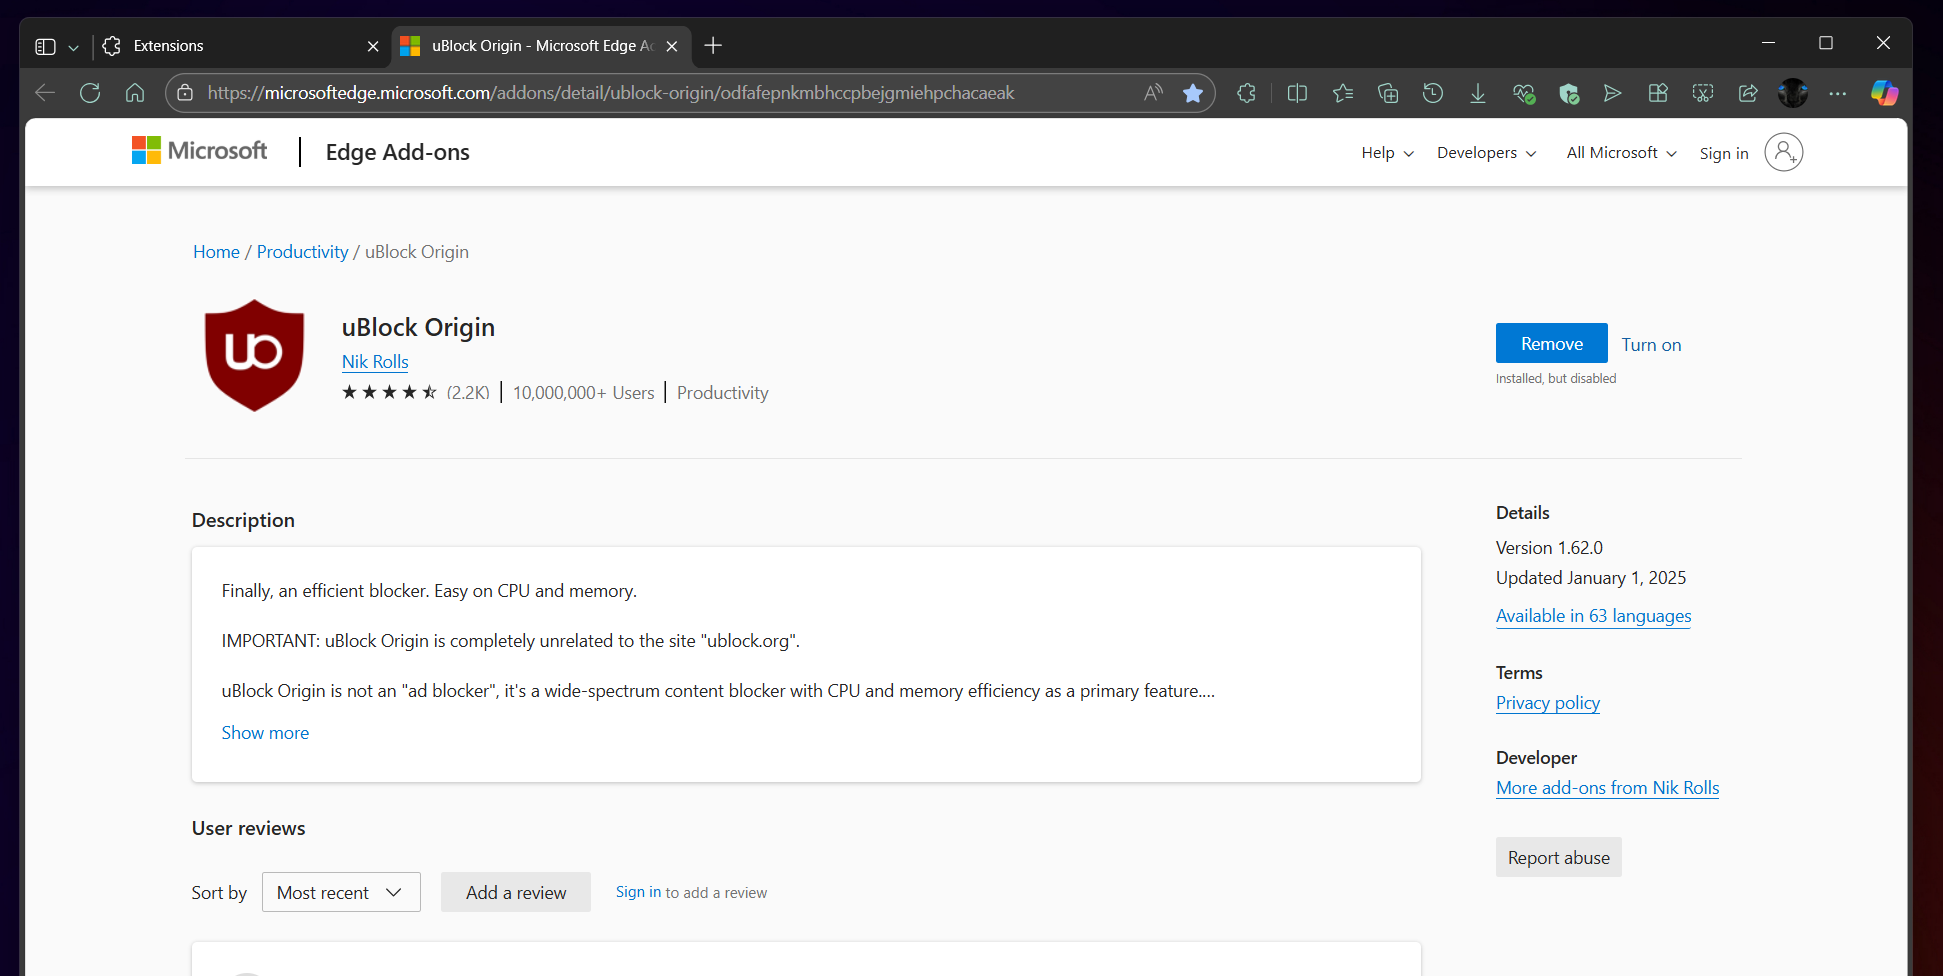Click the '10,000,000+ Users' text
Screen dimensions: 1943x976
tap(584, 393)
